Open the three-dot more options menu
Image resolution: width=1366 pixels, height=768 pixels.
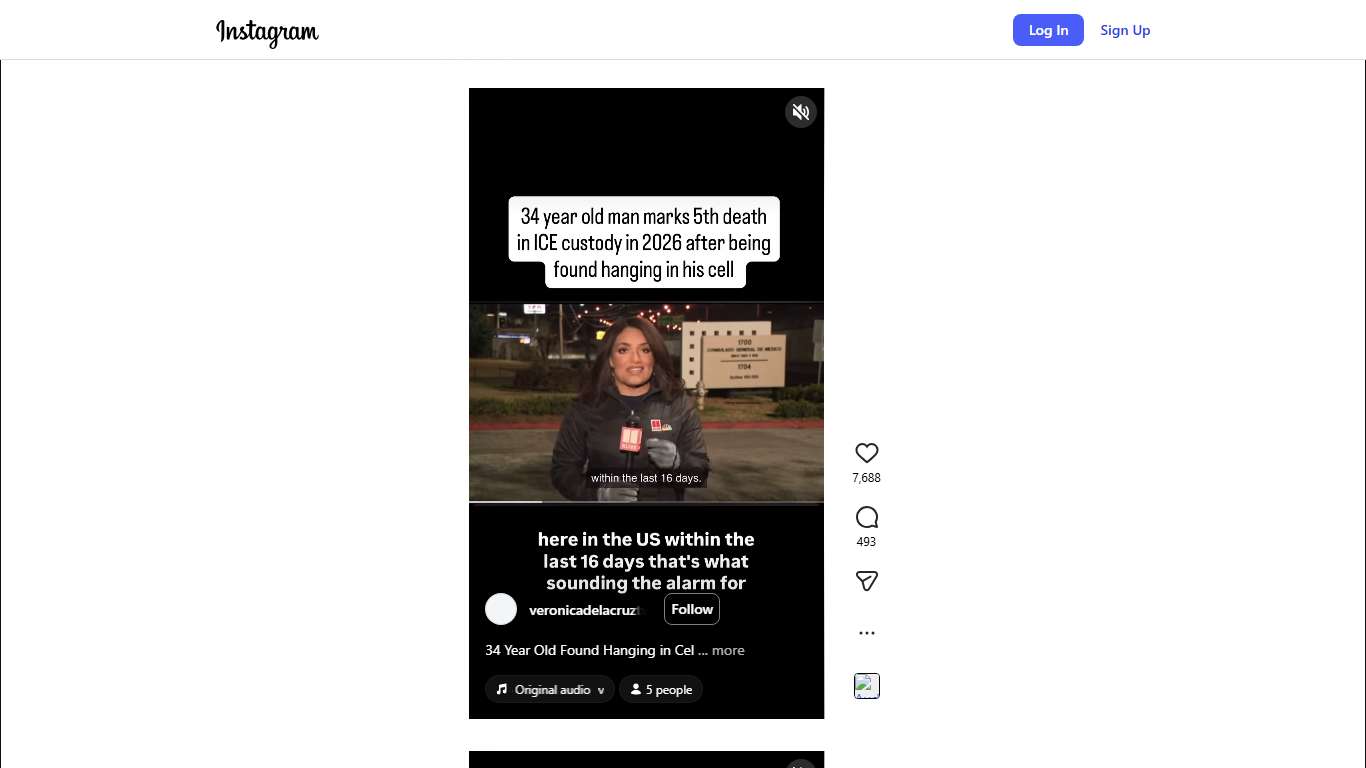click(x=867, y=633)
